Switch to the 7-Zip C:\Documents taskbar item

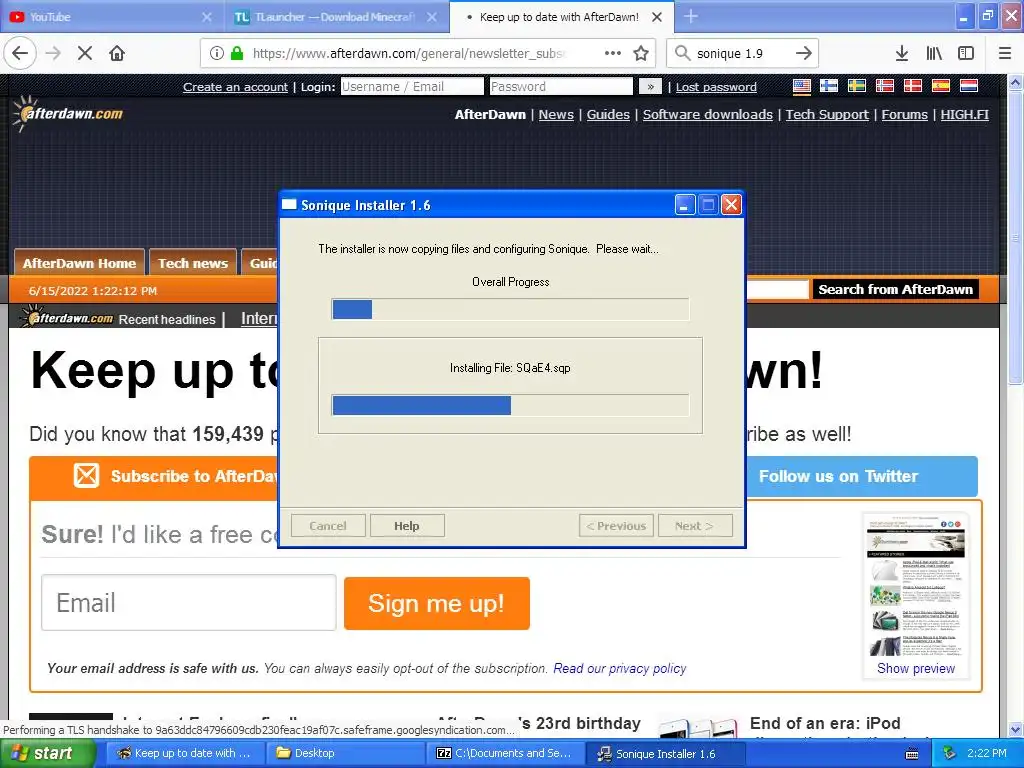pos(505,753)
